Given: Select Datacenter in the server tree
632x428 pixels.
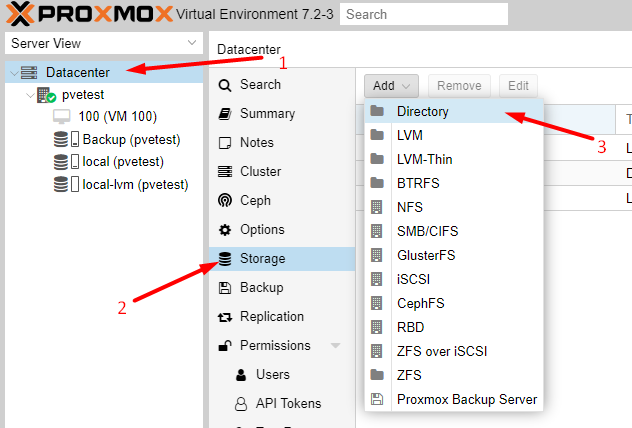Looking at the screenshot, I should pyautogui.click(x=104, y=73).
